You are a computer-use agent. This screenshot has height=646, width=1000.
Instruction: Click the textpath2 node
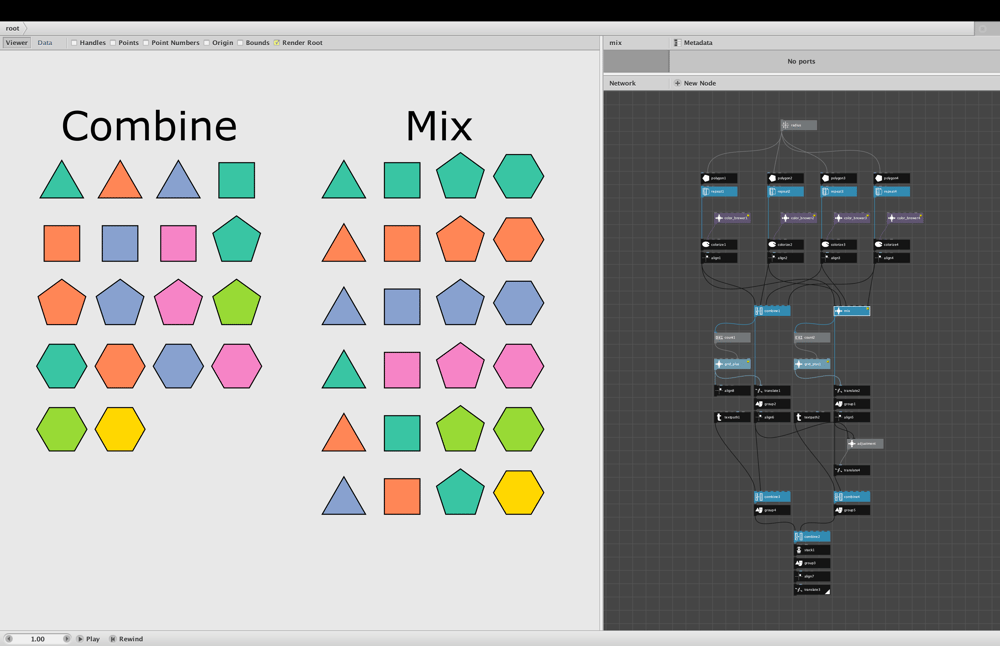(x=812, y=417)
